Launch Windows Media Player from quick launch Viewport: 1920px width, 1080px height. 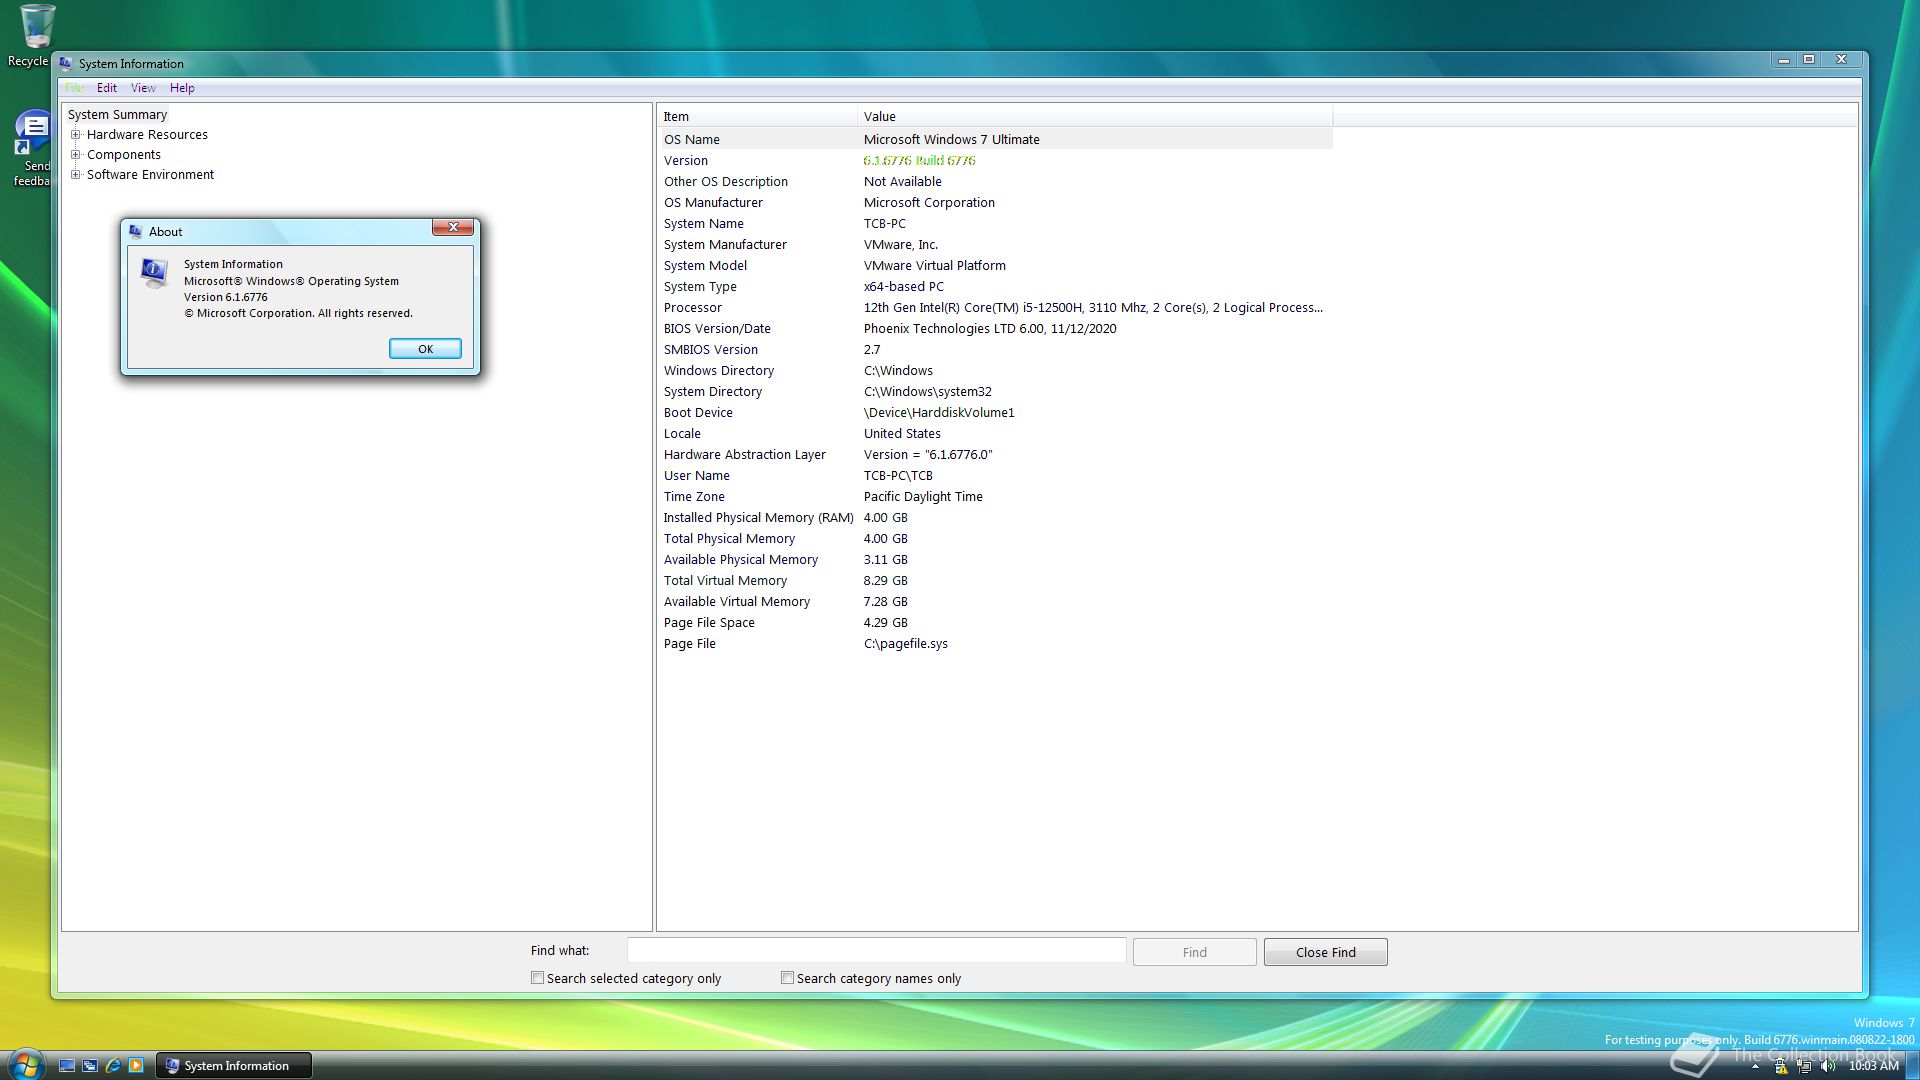pyautogui.click(x=136, y=1066)
